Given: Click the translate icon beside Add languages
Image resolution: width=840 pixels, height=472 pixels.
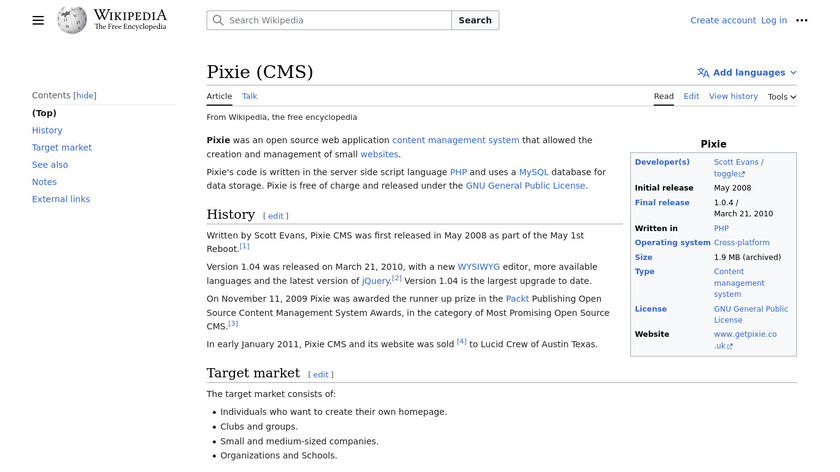Looking at the screenshot, I should click(703, 72).
